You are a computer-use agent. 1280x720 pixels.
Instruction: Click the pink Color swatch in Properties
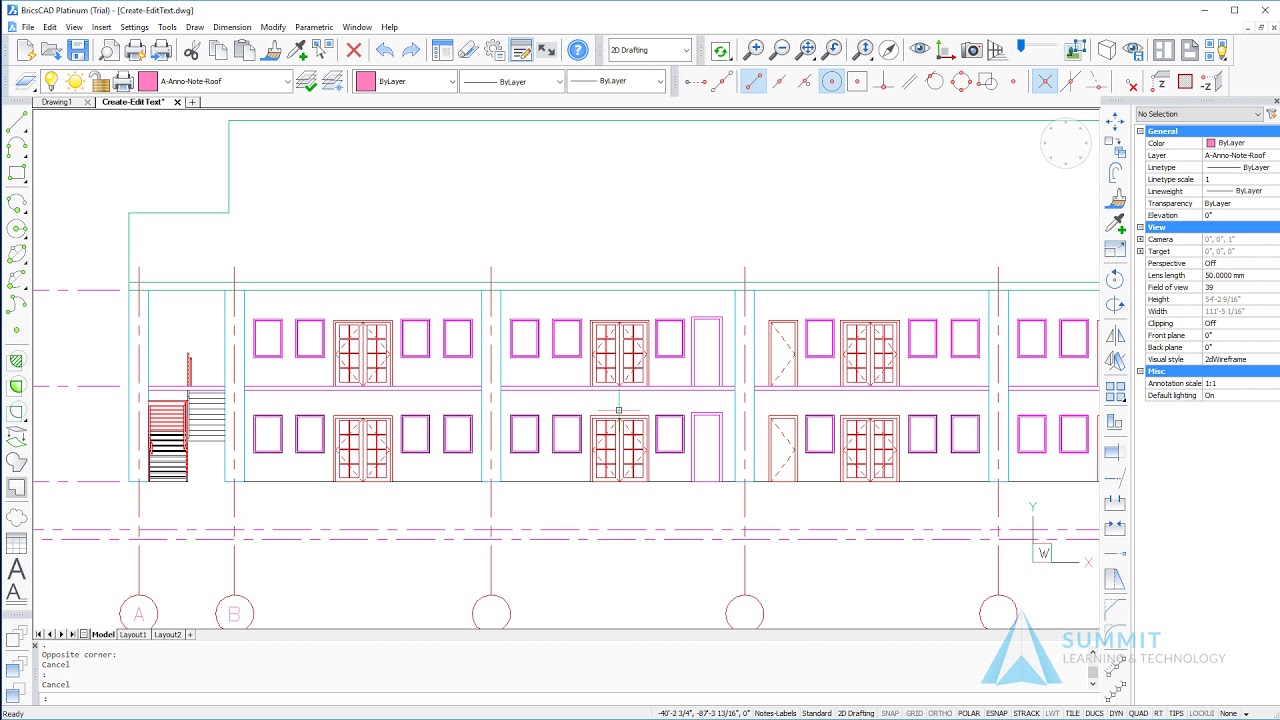(x=1210, y=143)
